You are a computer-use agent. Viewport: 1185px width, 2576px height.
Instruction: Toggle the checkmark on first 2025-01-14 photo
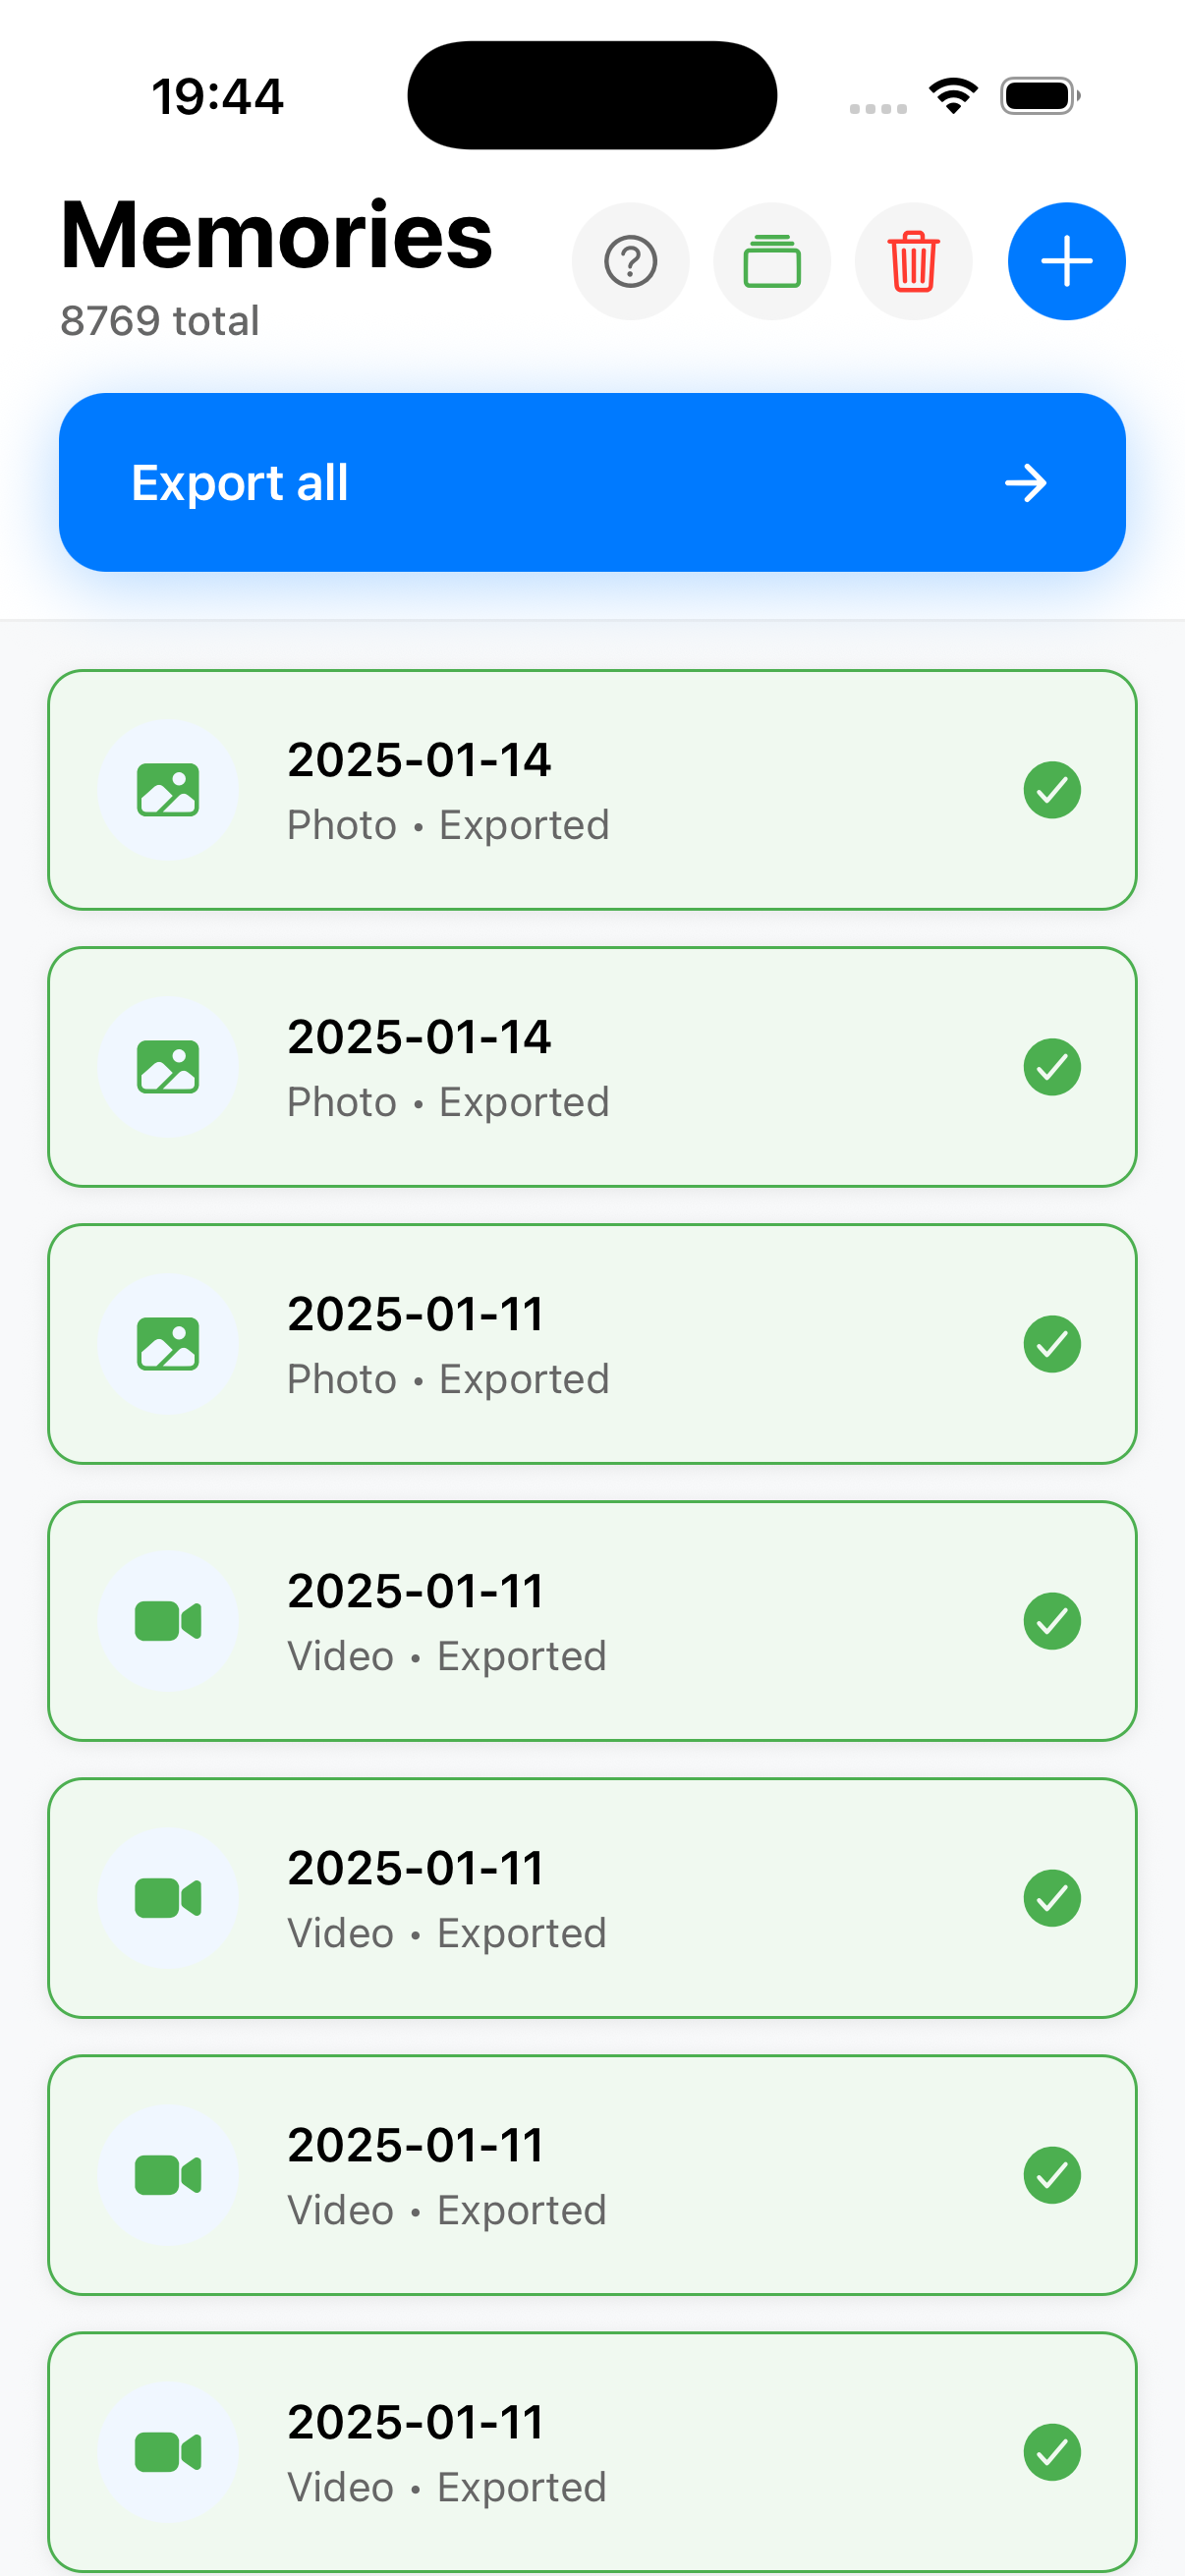[1052, 790]
